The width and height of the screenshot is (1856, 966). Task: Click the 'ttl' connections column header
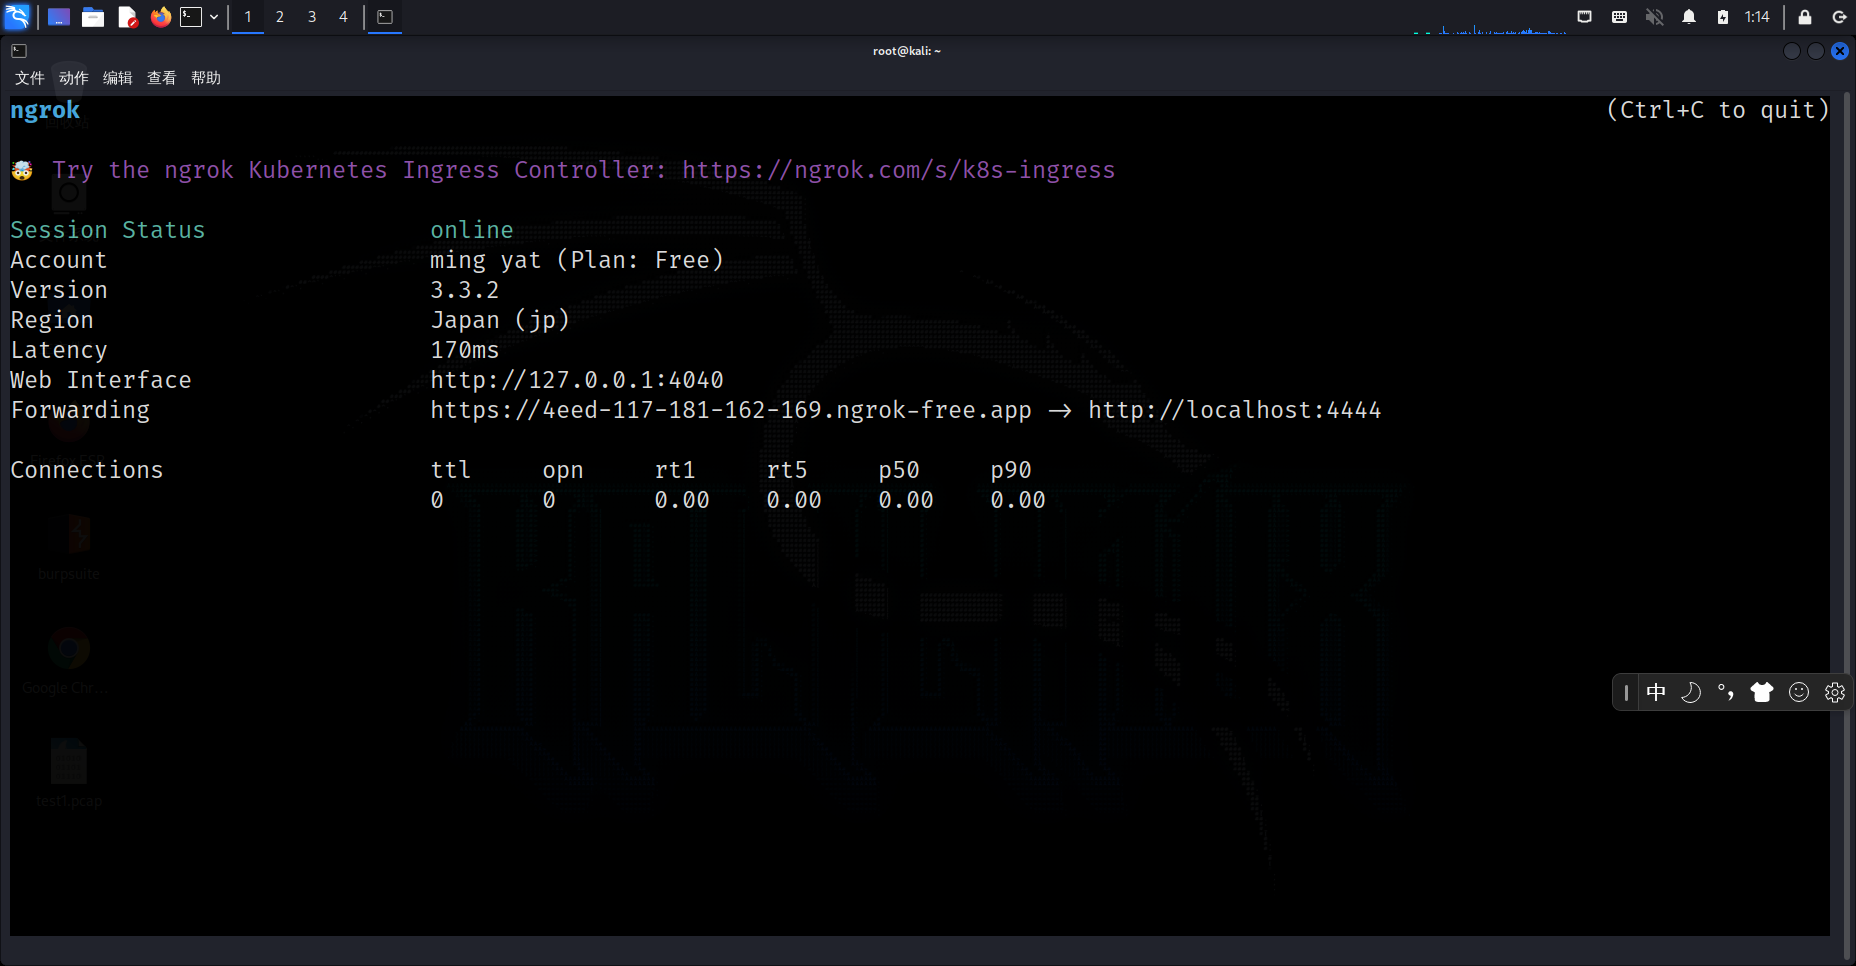(x=451, y=470)
